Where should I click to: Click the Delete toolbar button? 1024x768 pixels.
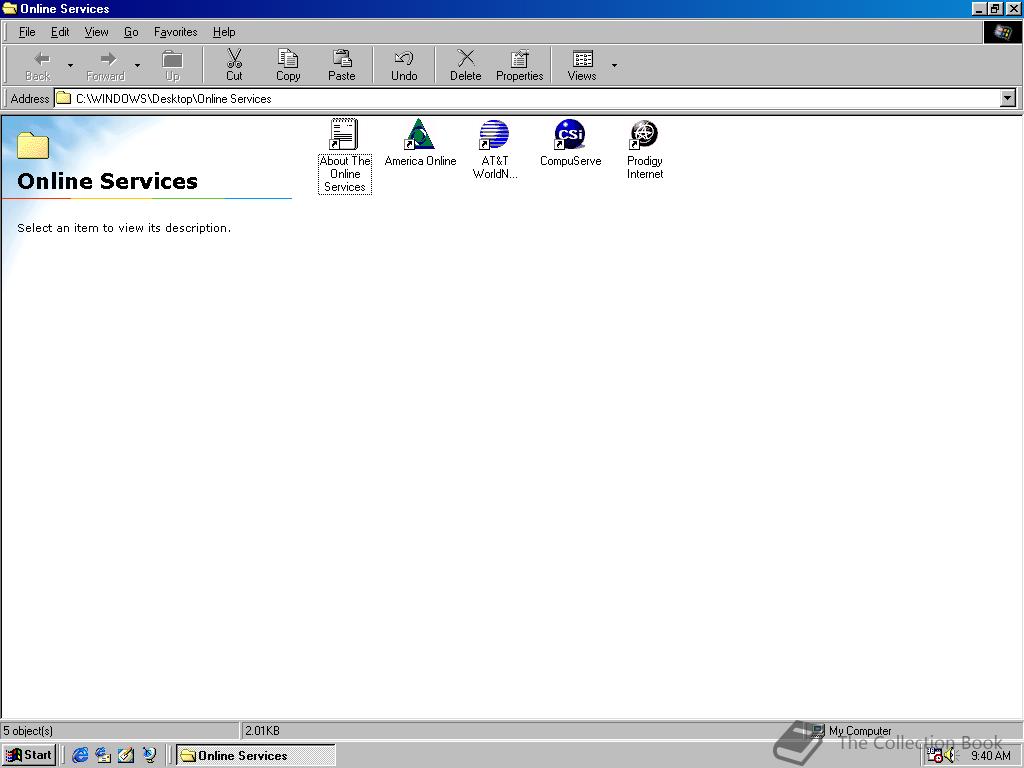point(466,65)
